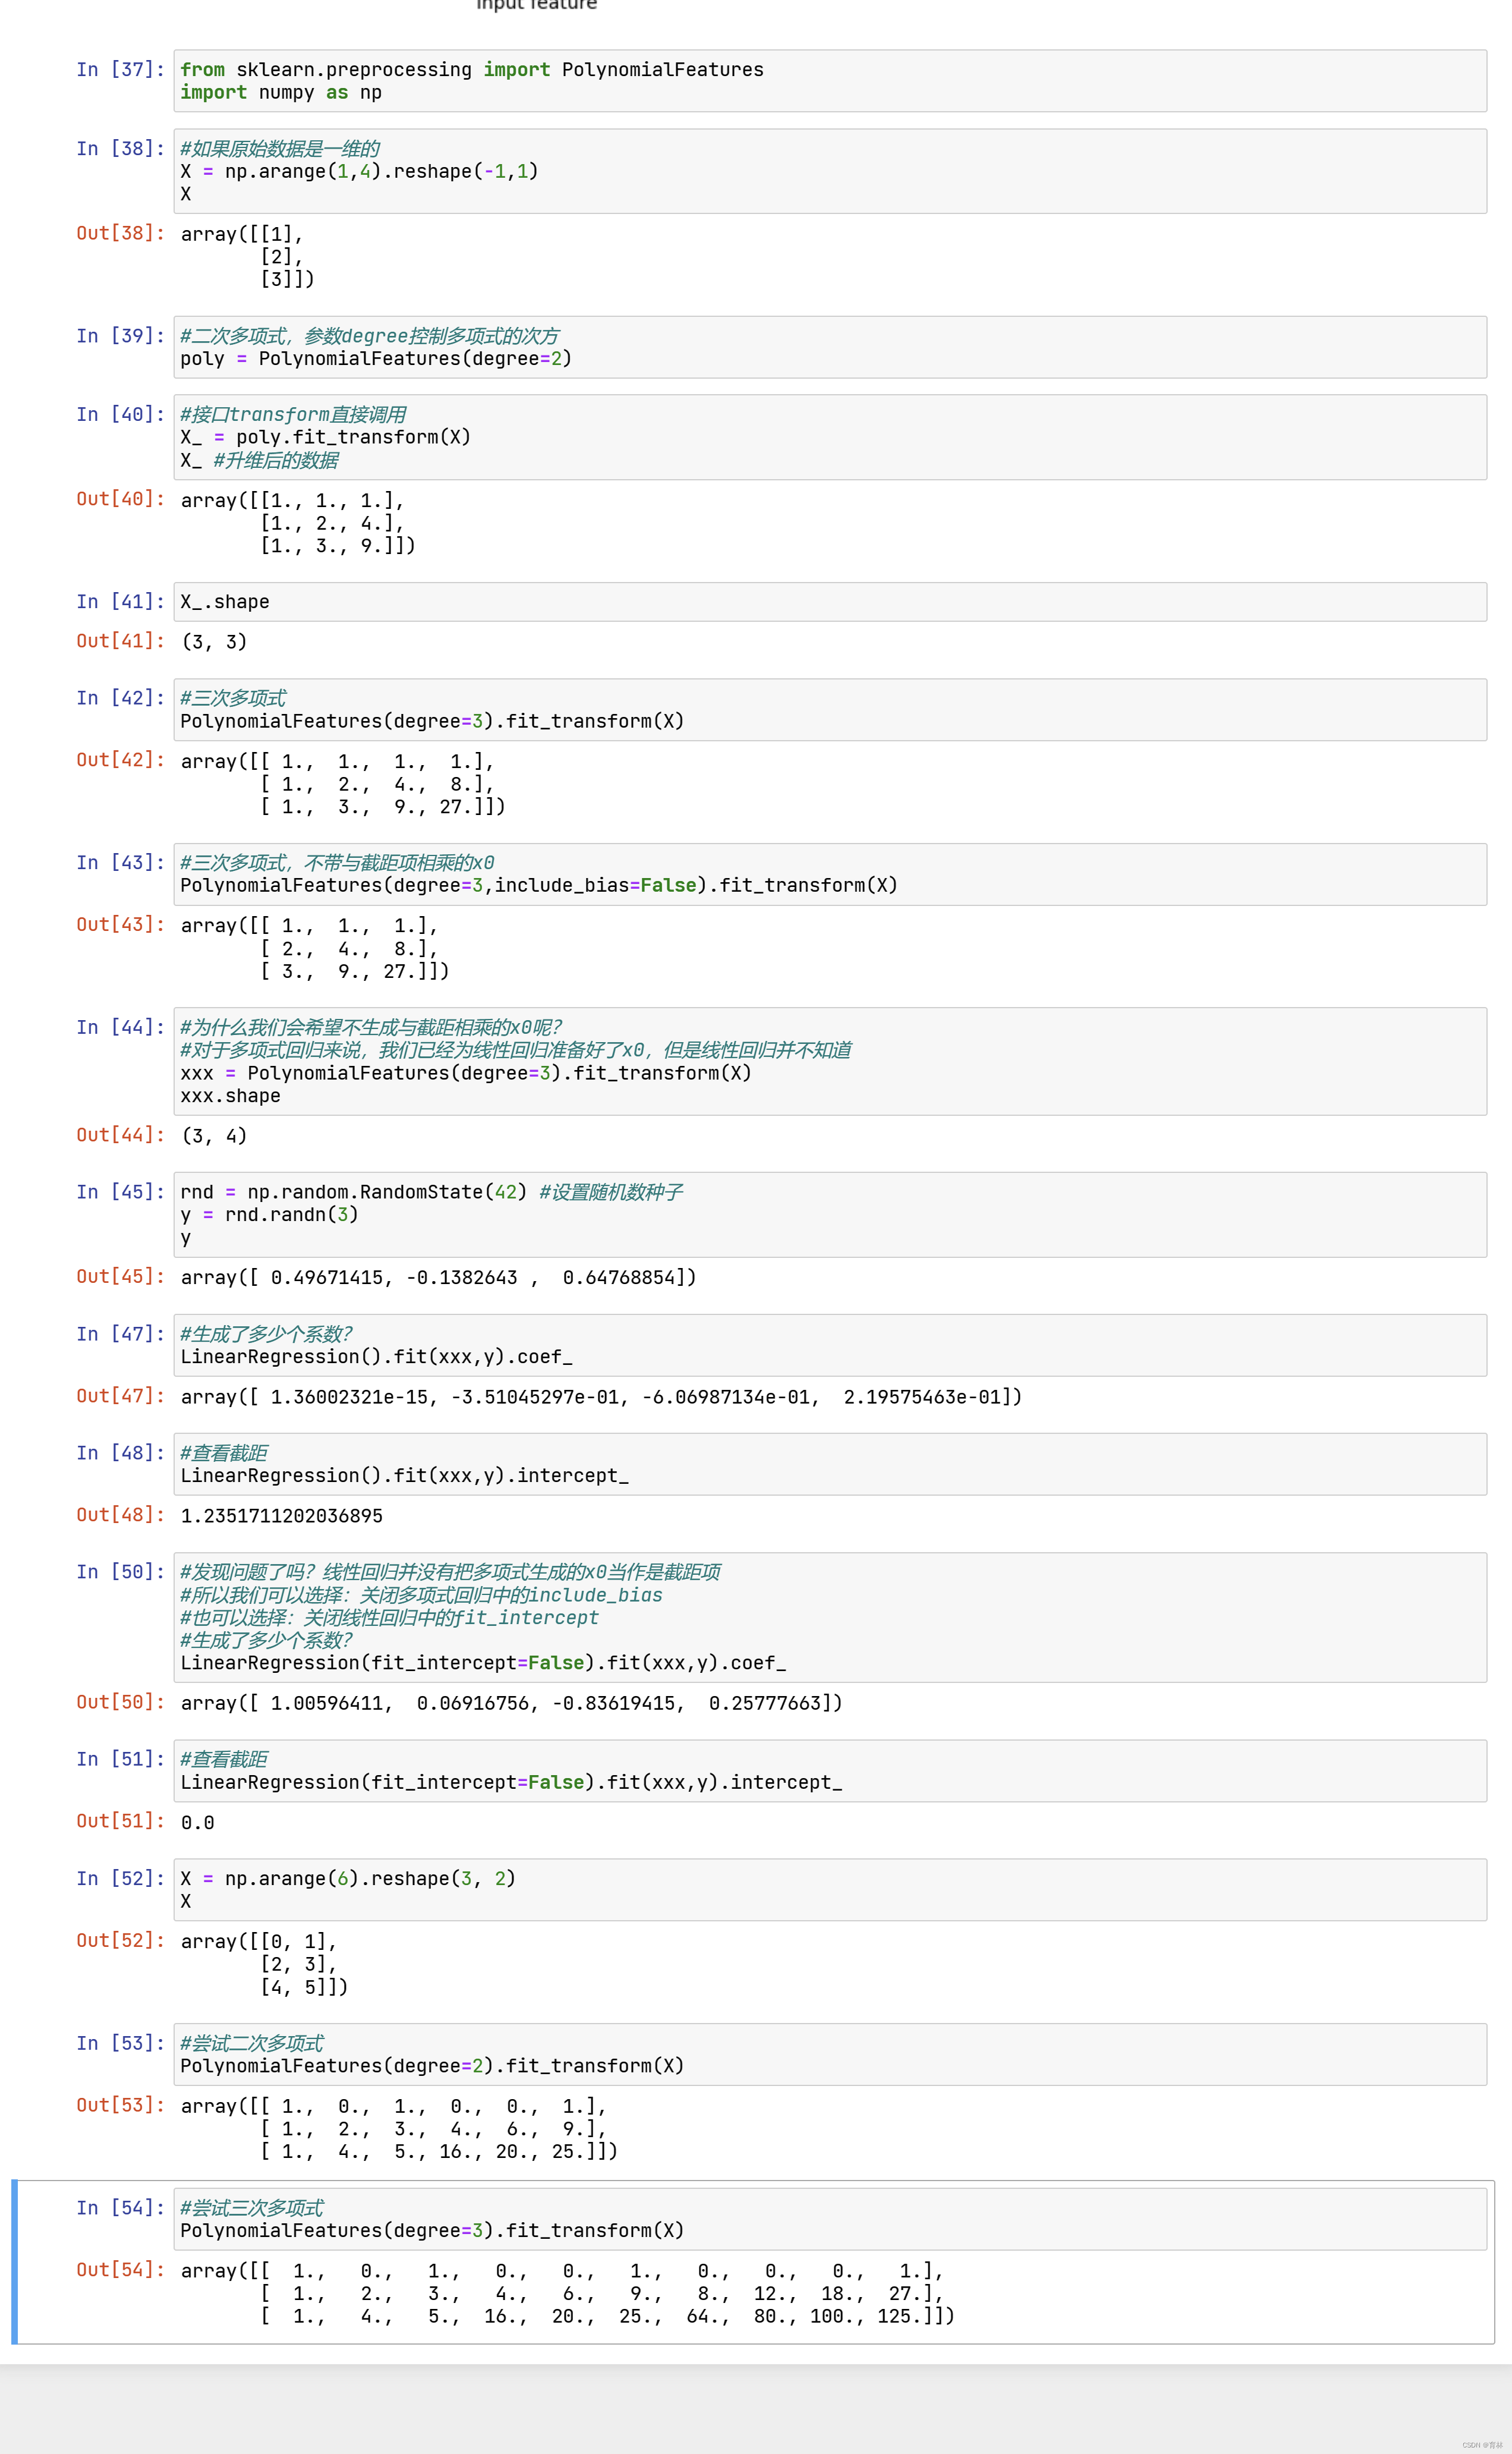Click the In [39]: prompt label
Image resolution: width=1512 pixels, height=2454 pixels.
pyautogui.click(x=120, y=335)
